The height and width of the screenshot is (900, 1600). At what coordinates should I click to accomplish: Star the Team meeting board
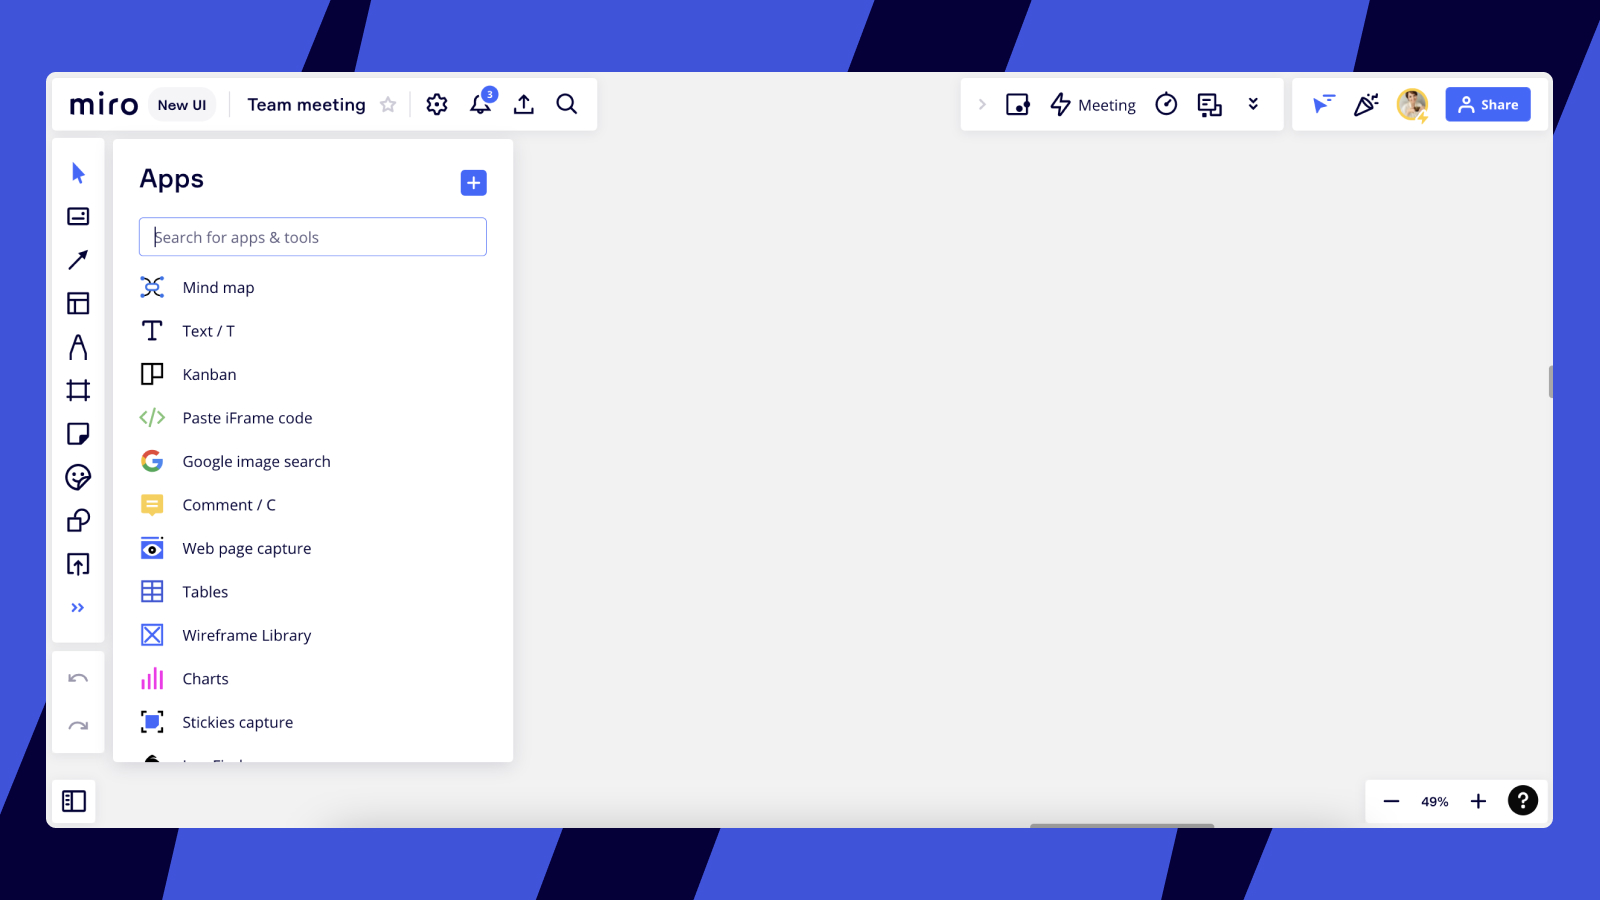pos(388,105)
